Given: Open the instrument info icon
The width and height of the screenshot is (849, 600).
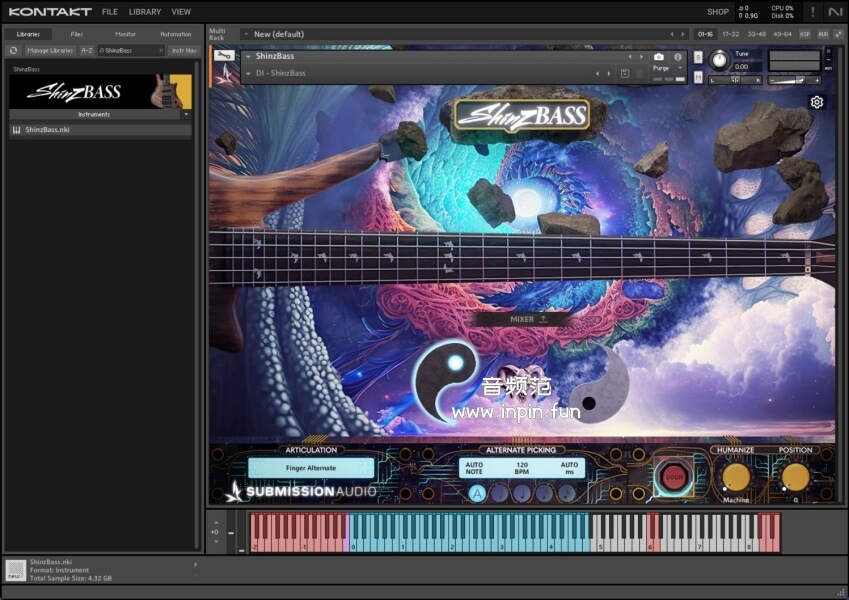Looking at the screenshot, I should [x=678, y=57].
